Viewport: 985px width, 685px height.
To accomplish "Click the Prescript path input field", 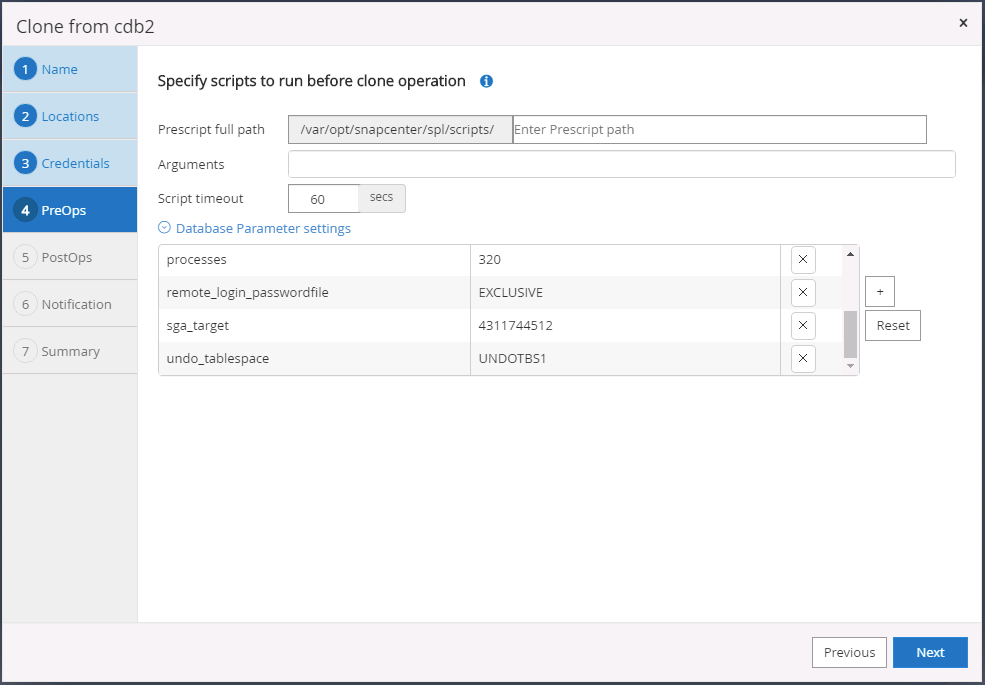I will point(718,129).
